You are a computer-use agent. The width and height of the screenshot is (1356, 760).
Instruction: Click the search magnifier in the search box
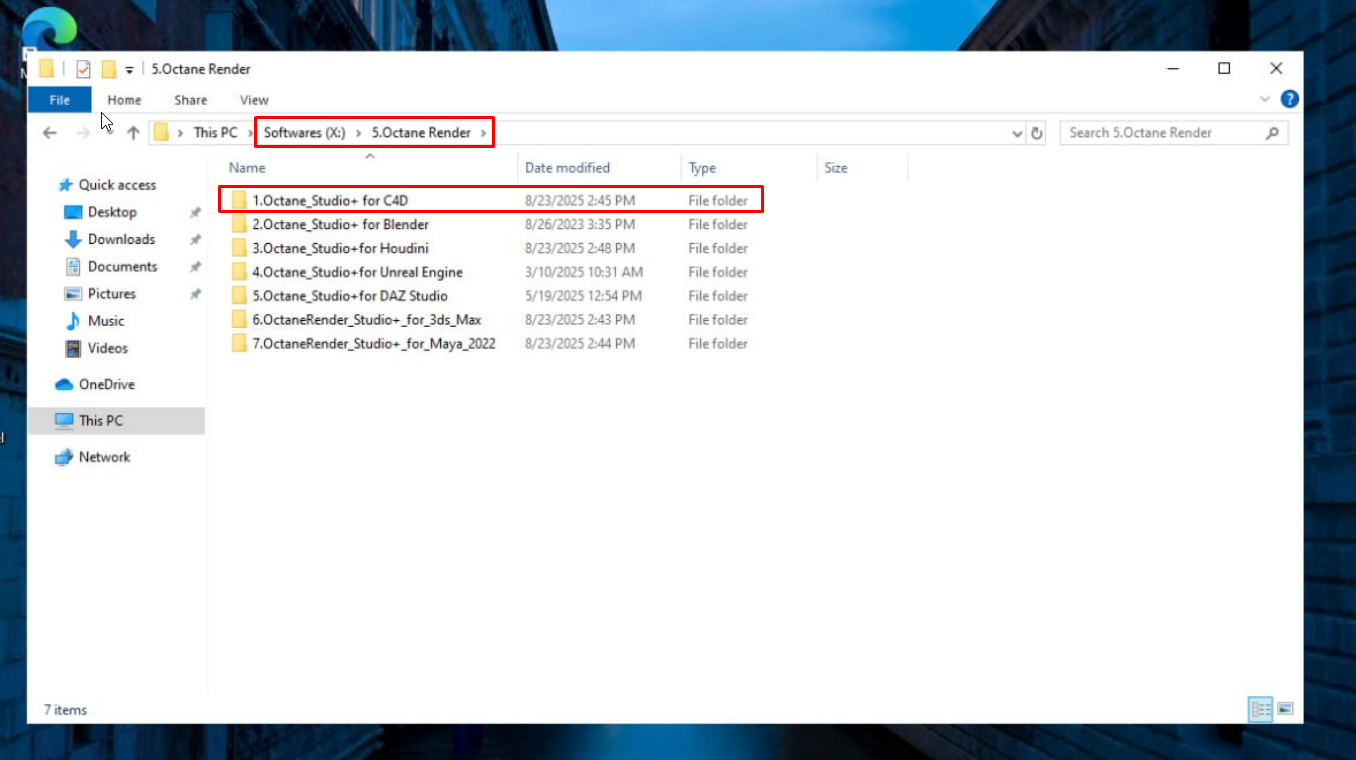pyautogui.click(x=1272, y=133)
